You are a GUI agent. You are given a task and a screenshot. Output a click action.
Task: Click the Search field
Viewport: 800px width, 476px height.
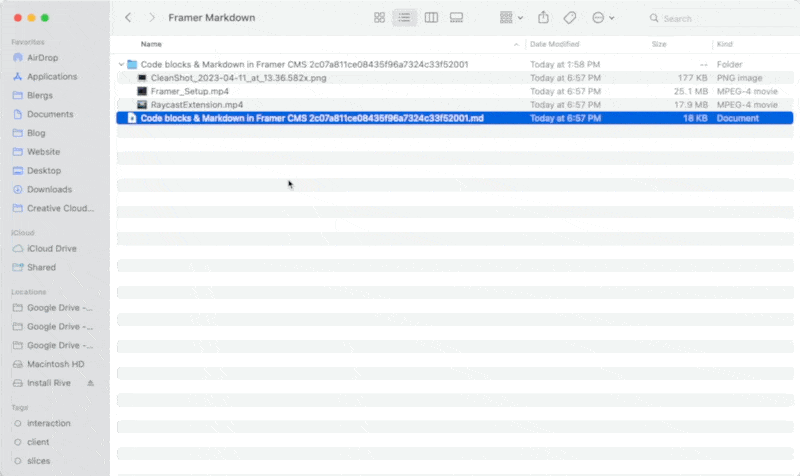[720, 18]
